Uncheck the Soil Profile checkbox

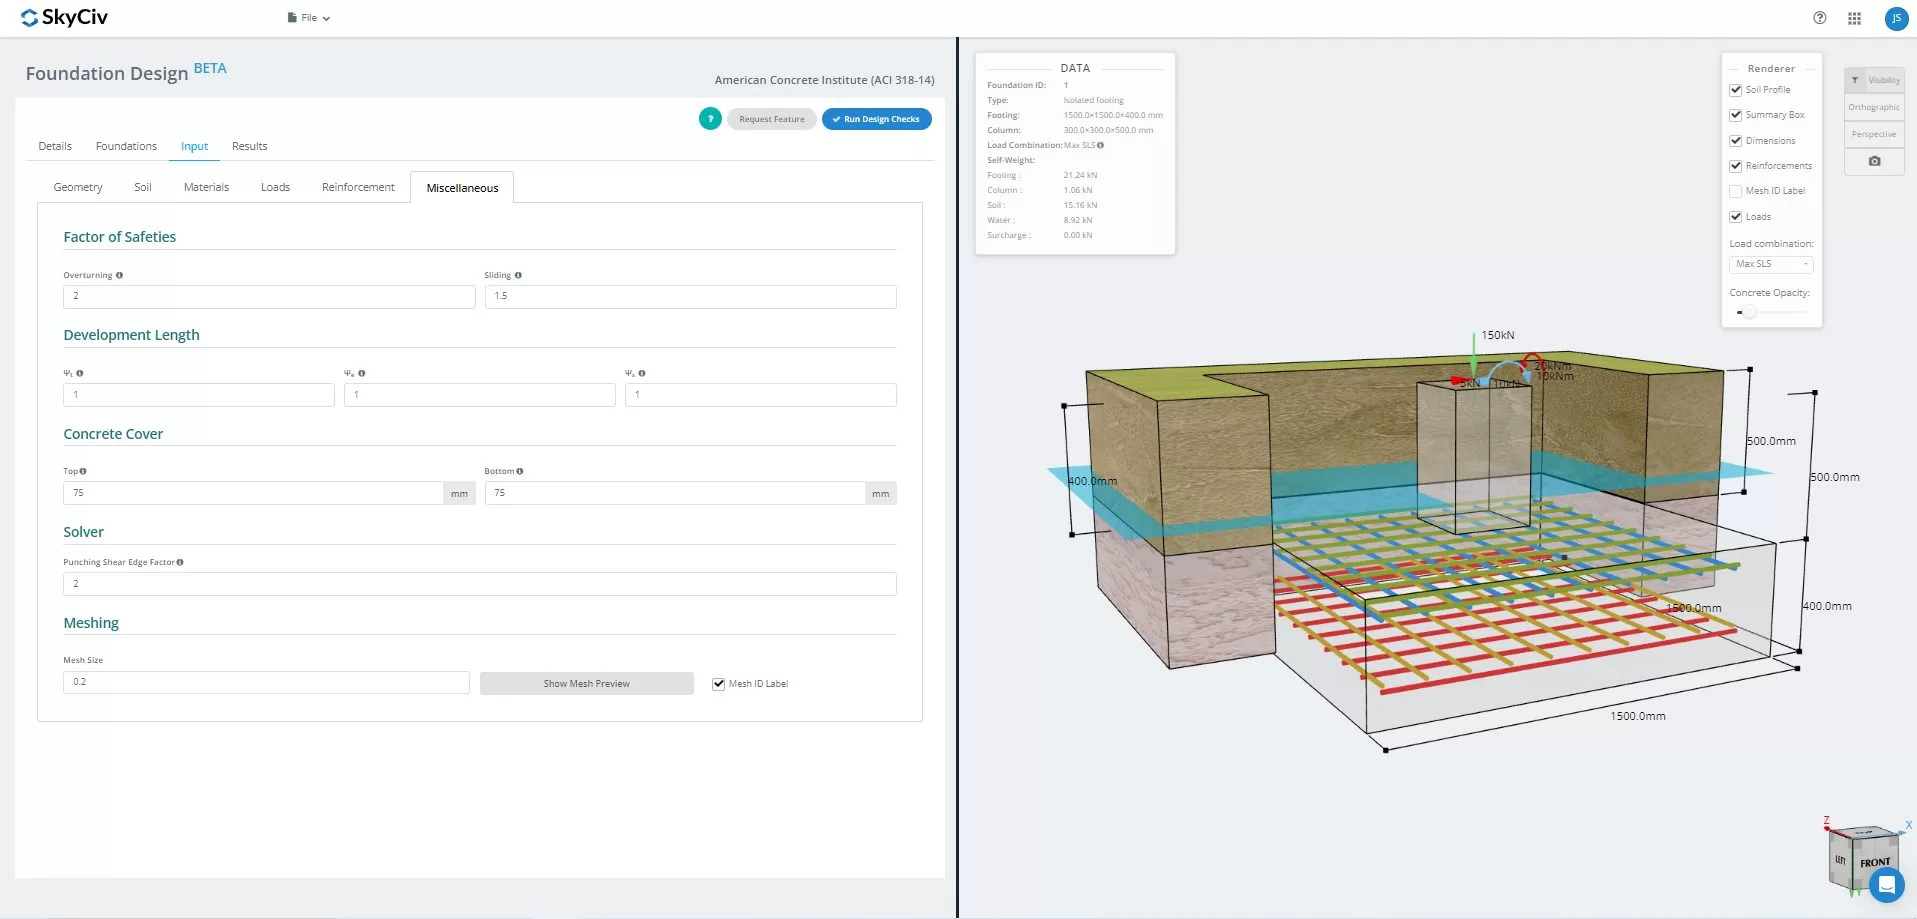click(x=1736, y=90)
